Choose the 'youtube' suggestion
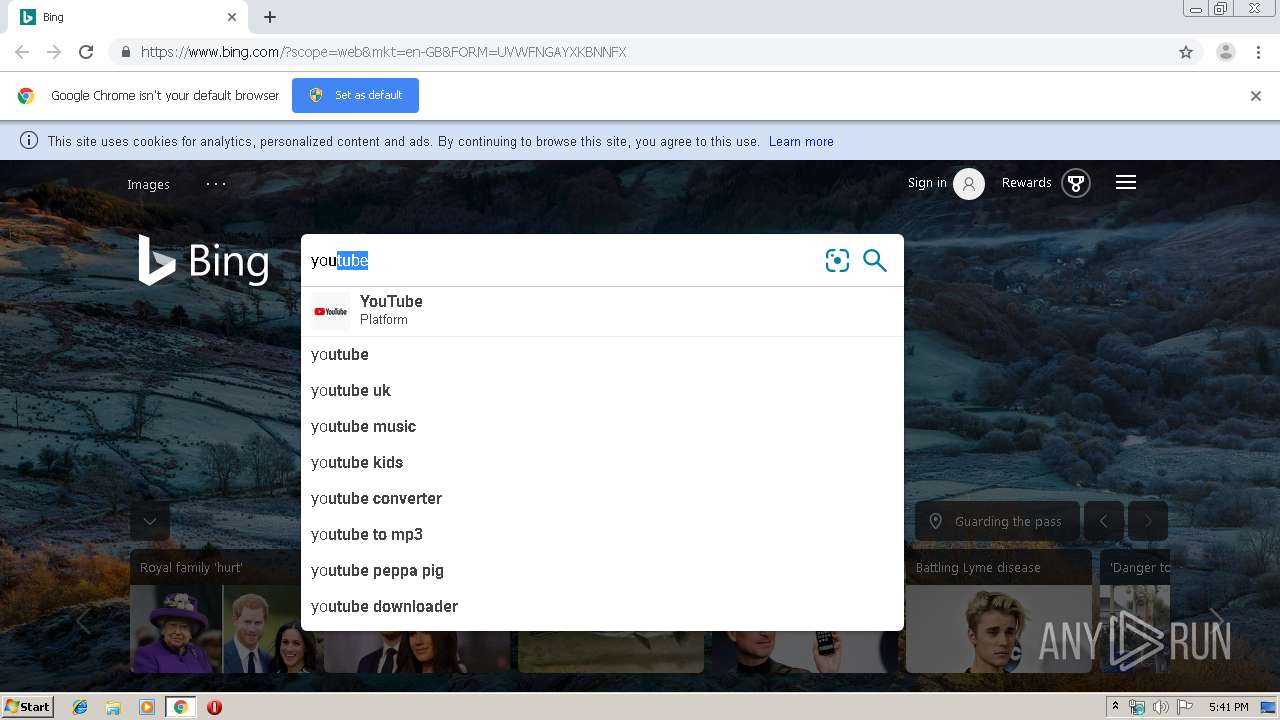Image resolution: width=1280 pixels, height=720 pixels. click(602, 355)
